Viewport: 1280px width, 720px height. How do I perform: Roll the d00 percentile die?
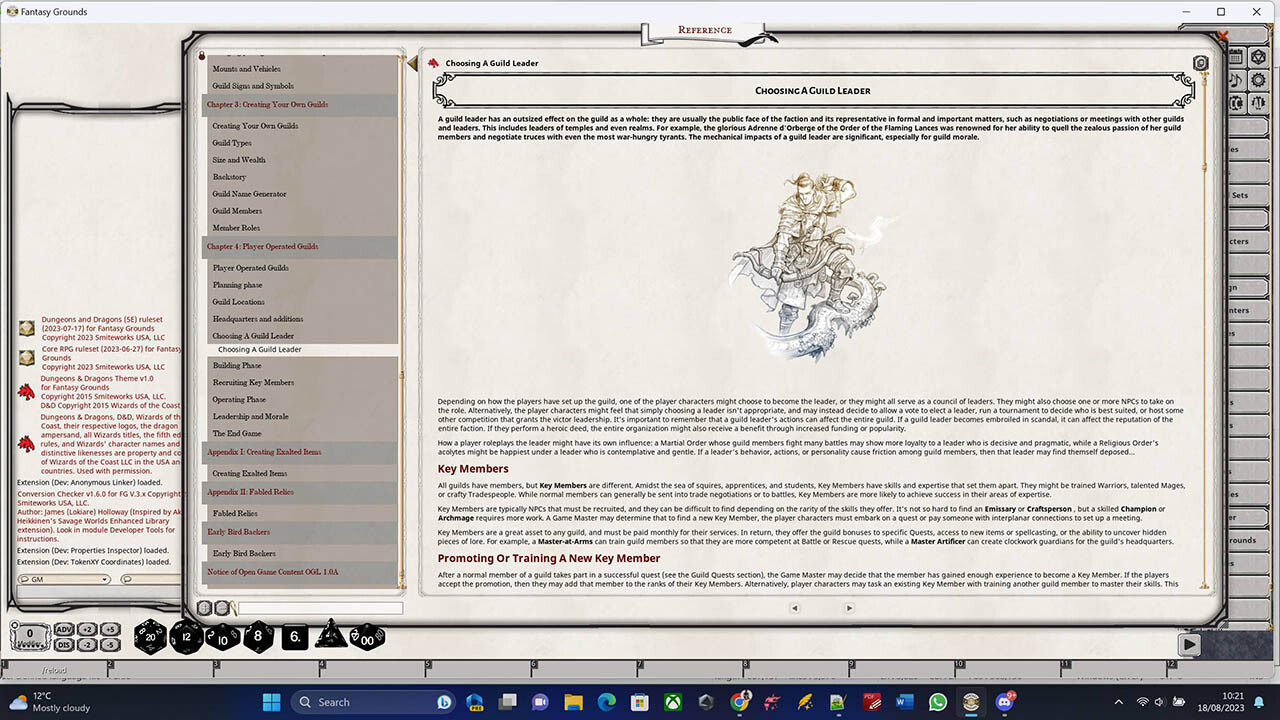tap(366, 637)
